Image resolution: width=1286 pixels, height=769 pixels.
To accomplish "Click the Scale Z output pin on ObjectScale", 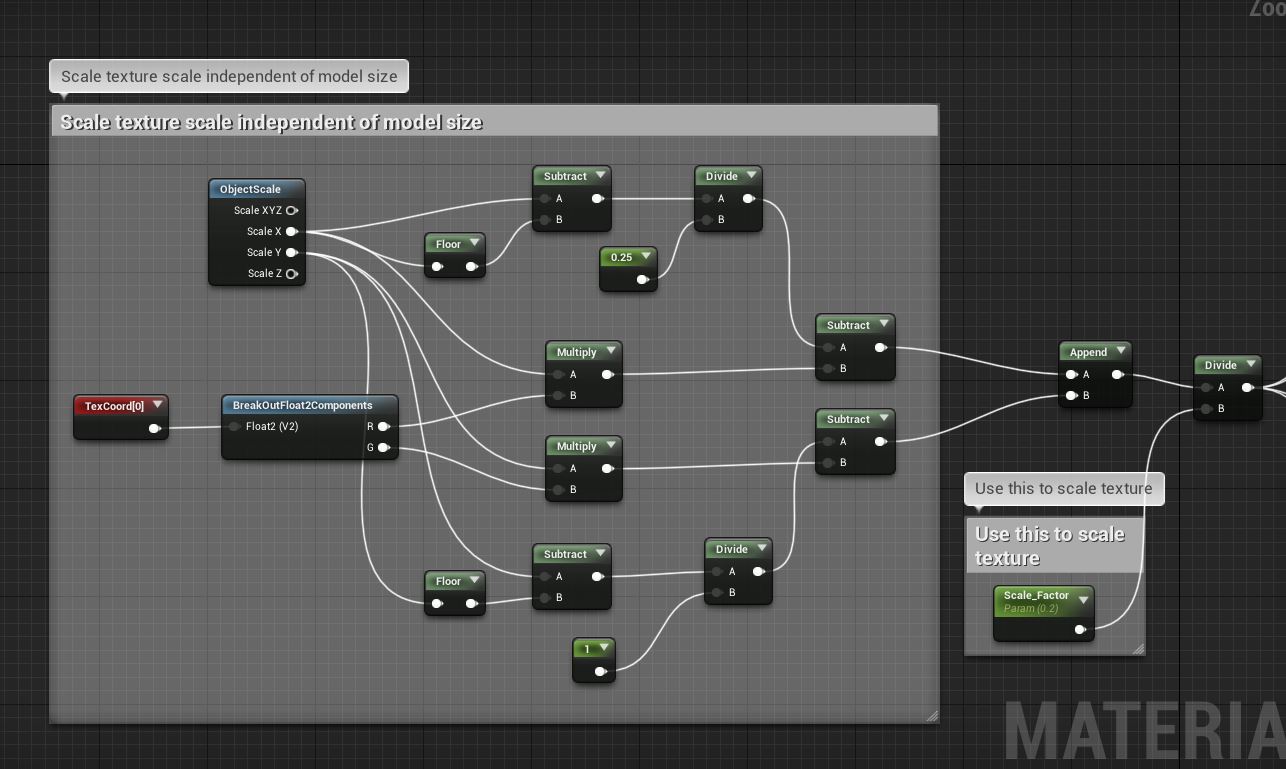I will (292, 274).
